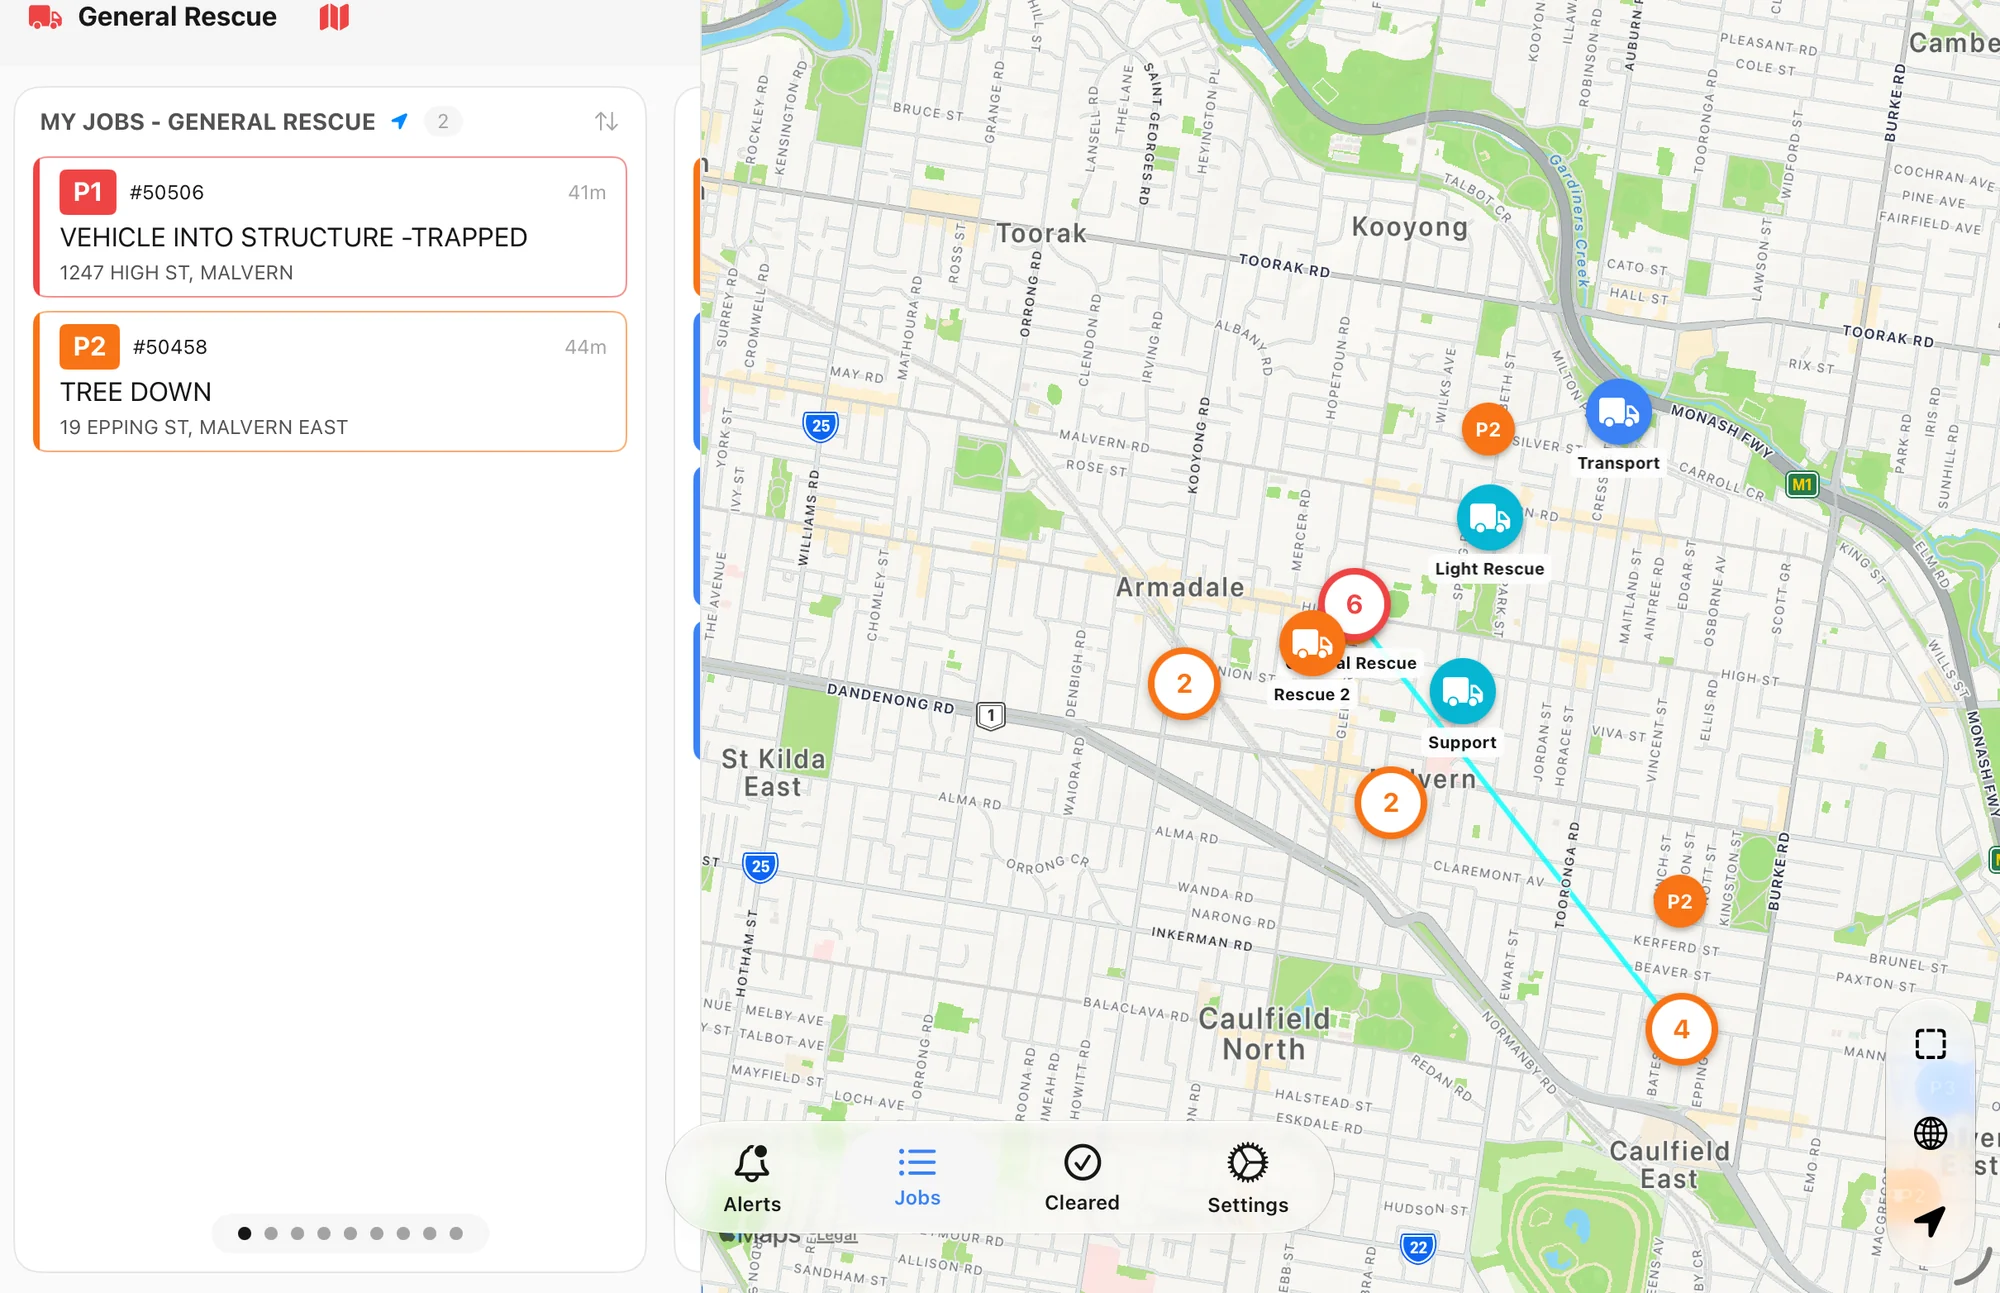Viewport: 2000px width, 1293px height.
Task: Select the P2 marker near Silver St
Action: (x=1487, y=429)
